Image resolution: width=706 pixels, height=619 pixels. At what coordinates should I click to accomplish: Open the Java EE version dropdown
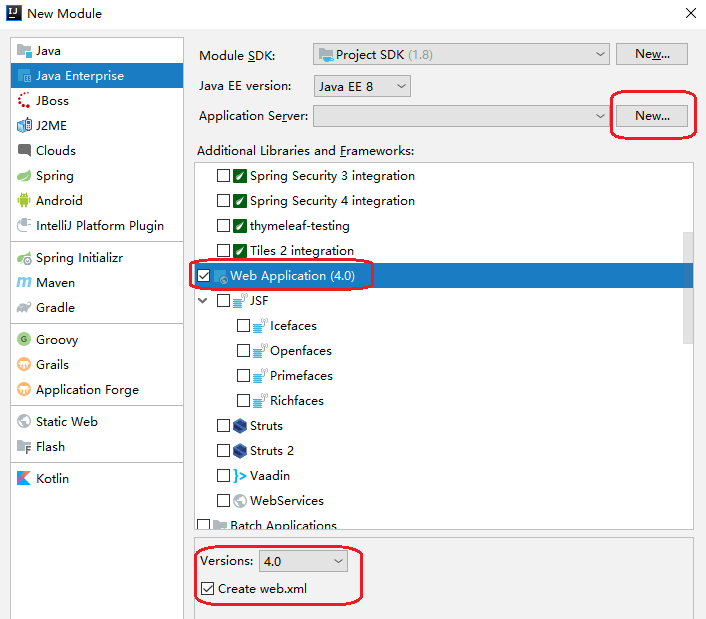coord(362,87)
